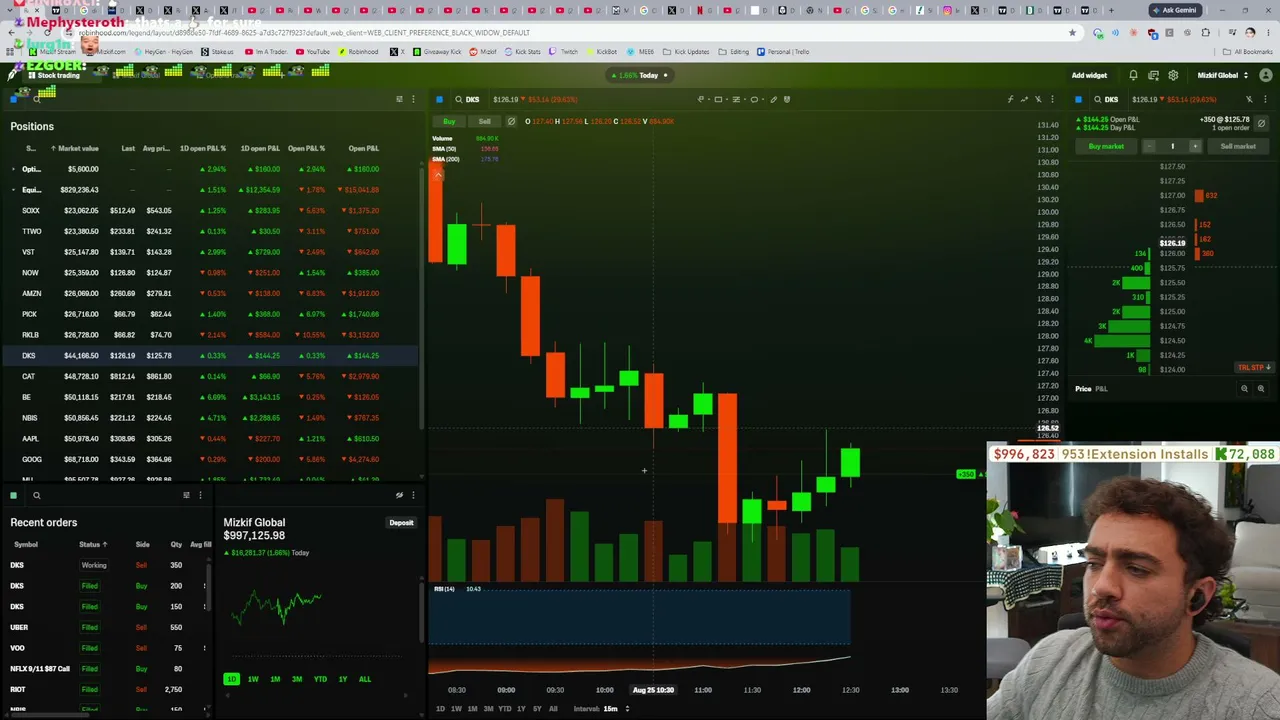
Task: Open the account widget three-dot menu
Action: click(x=413, y=495)
